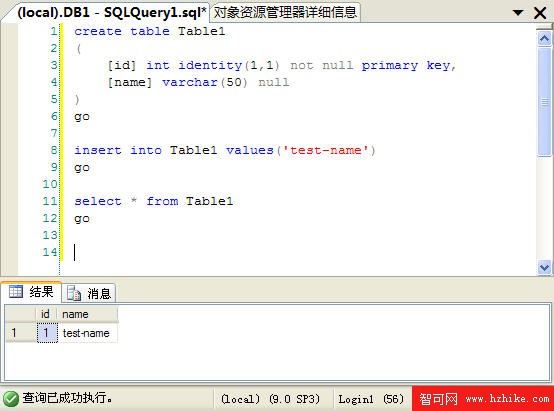Click the results grid icon on 结果 tab

16,292
